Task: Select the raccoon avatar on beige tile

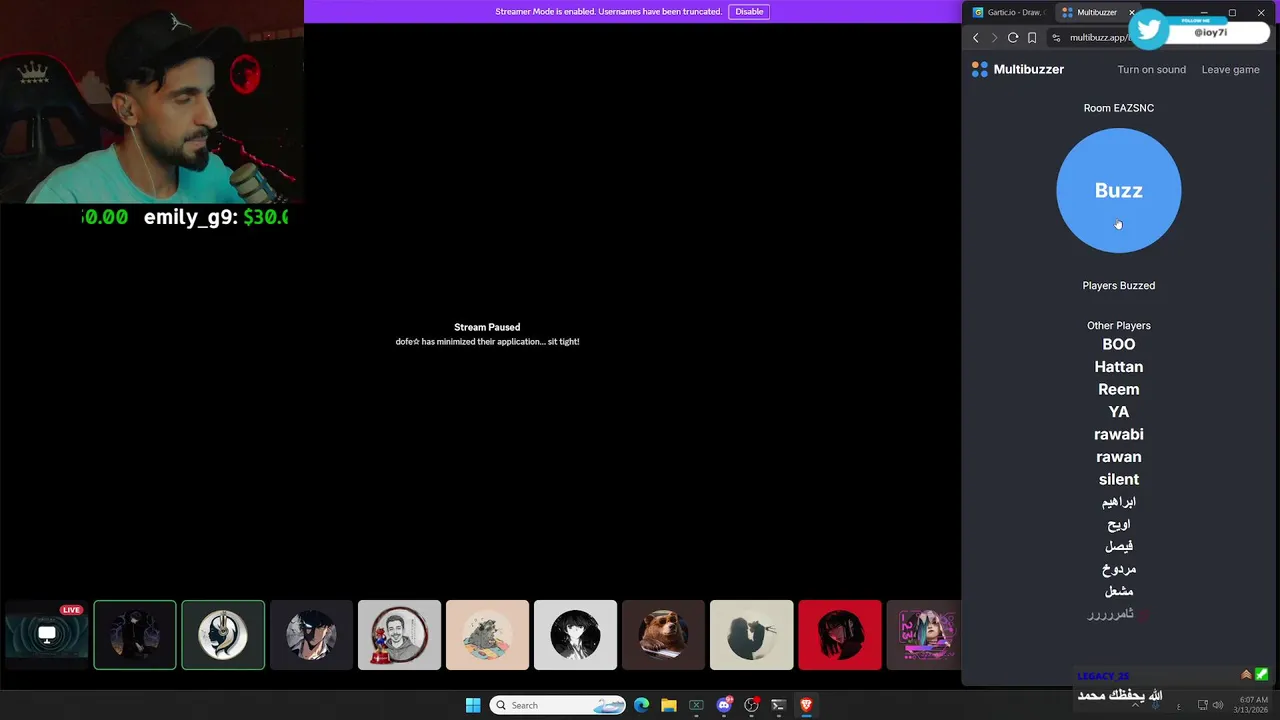Action: click(487, 635)
